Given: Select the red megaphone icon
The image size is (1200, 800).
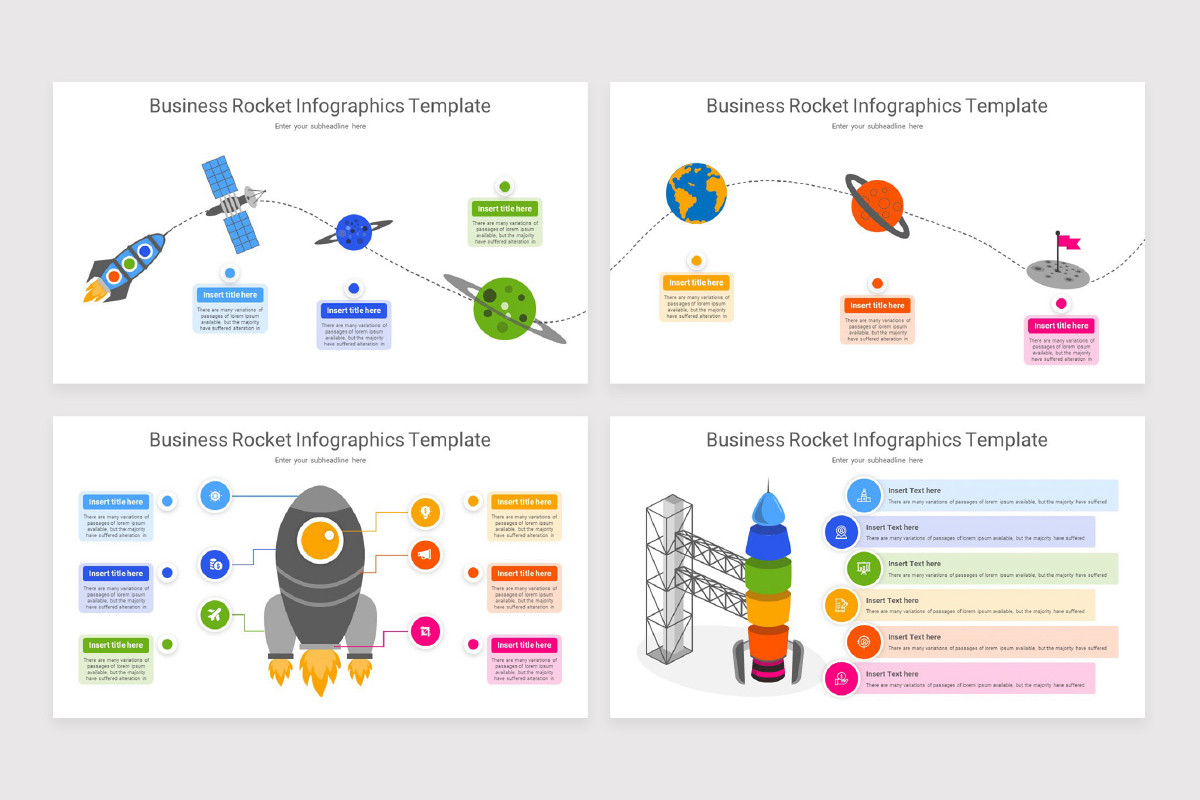Looking at the screenshot, I should (x=424, y=555).
